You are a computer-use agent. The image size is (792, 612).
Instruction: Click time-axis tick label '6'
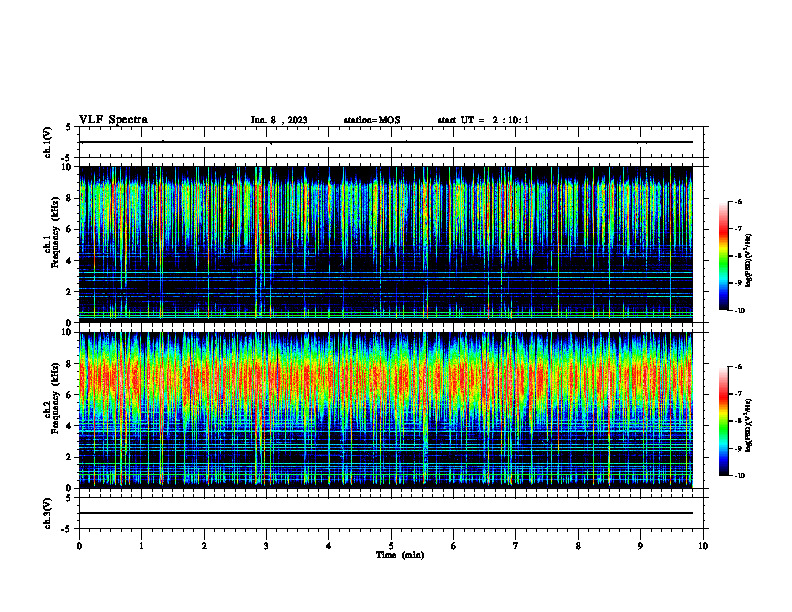(x=454, y=546)
